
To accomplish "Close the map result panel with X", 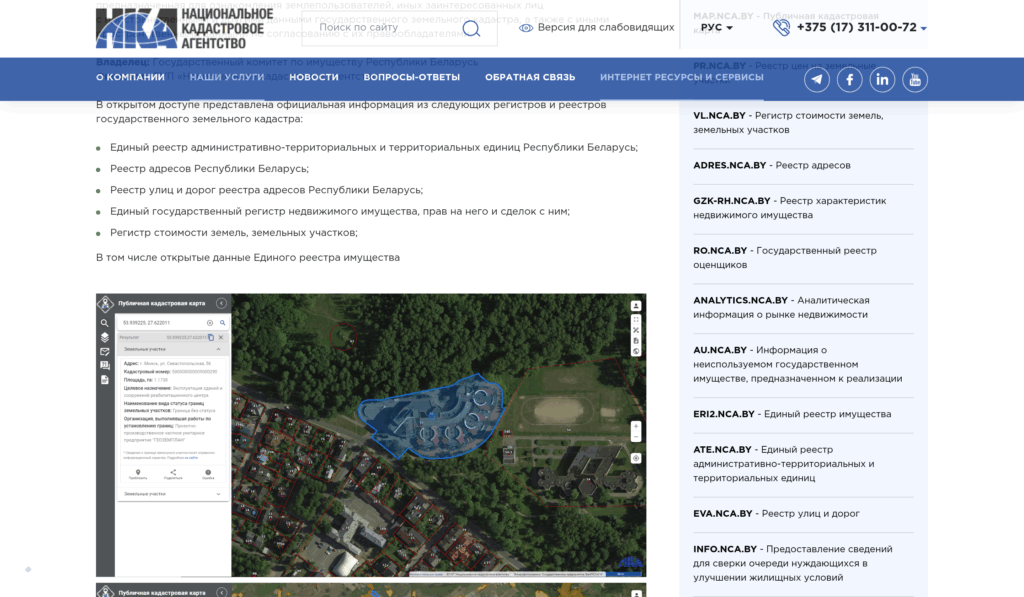I will [221, 337].
